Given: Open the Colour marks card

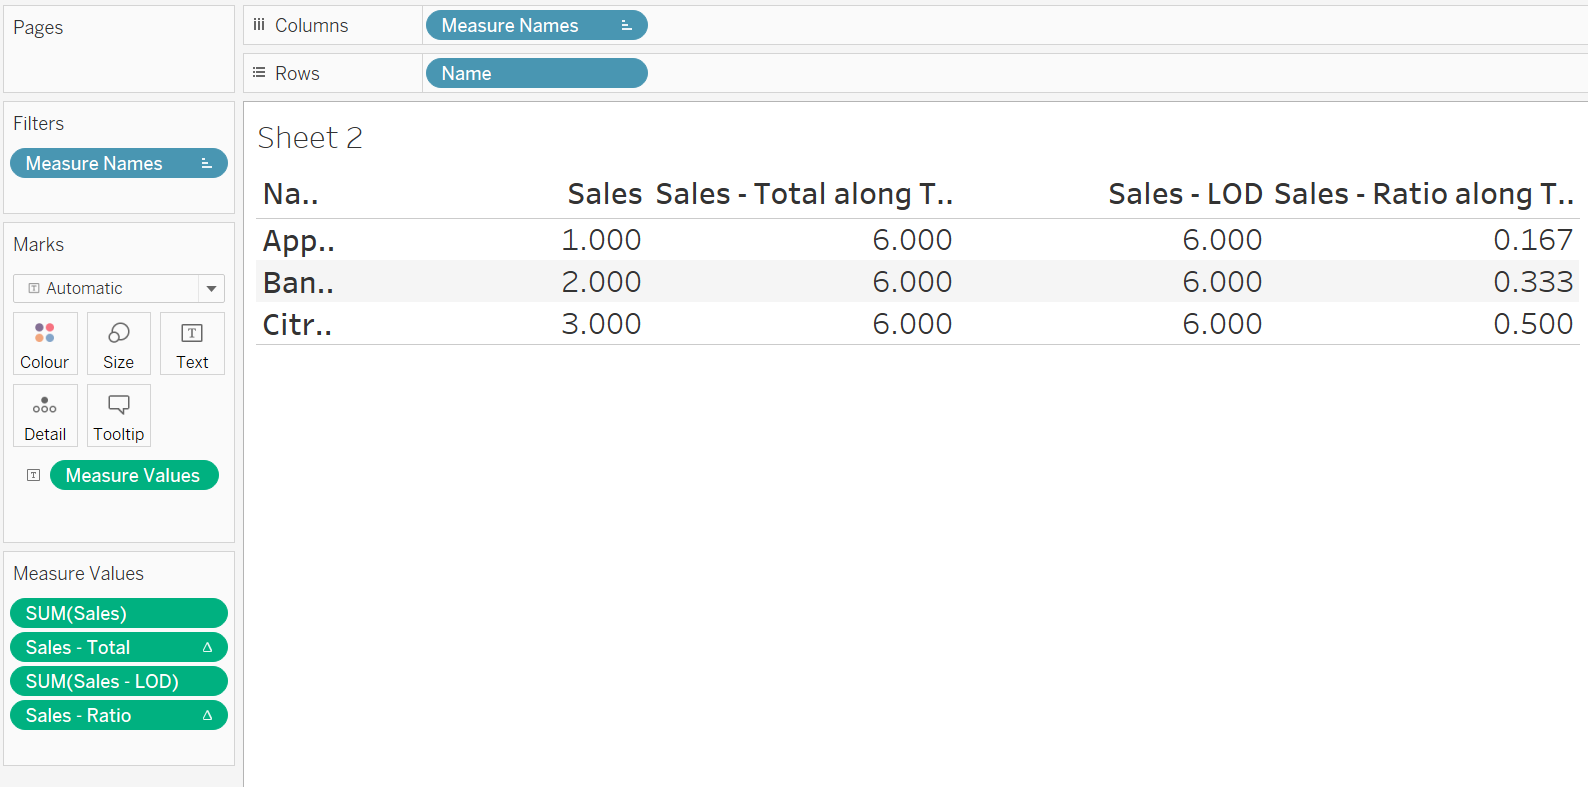Looking at the screenshot, I should pyautogui.click(x=45, y=344).
